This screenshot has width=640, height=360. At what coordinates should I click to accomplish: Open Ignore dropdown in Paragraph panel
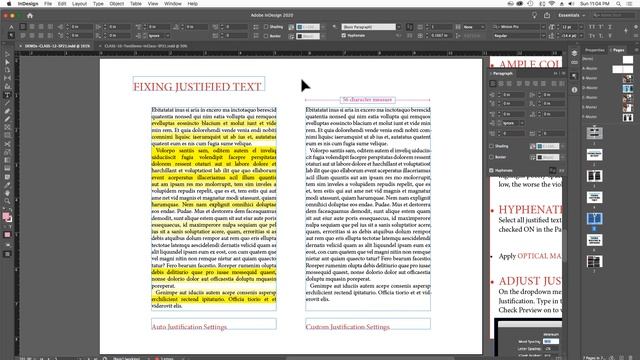click(x=512, y=123)
